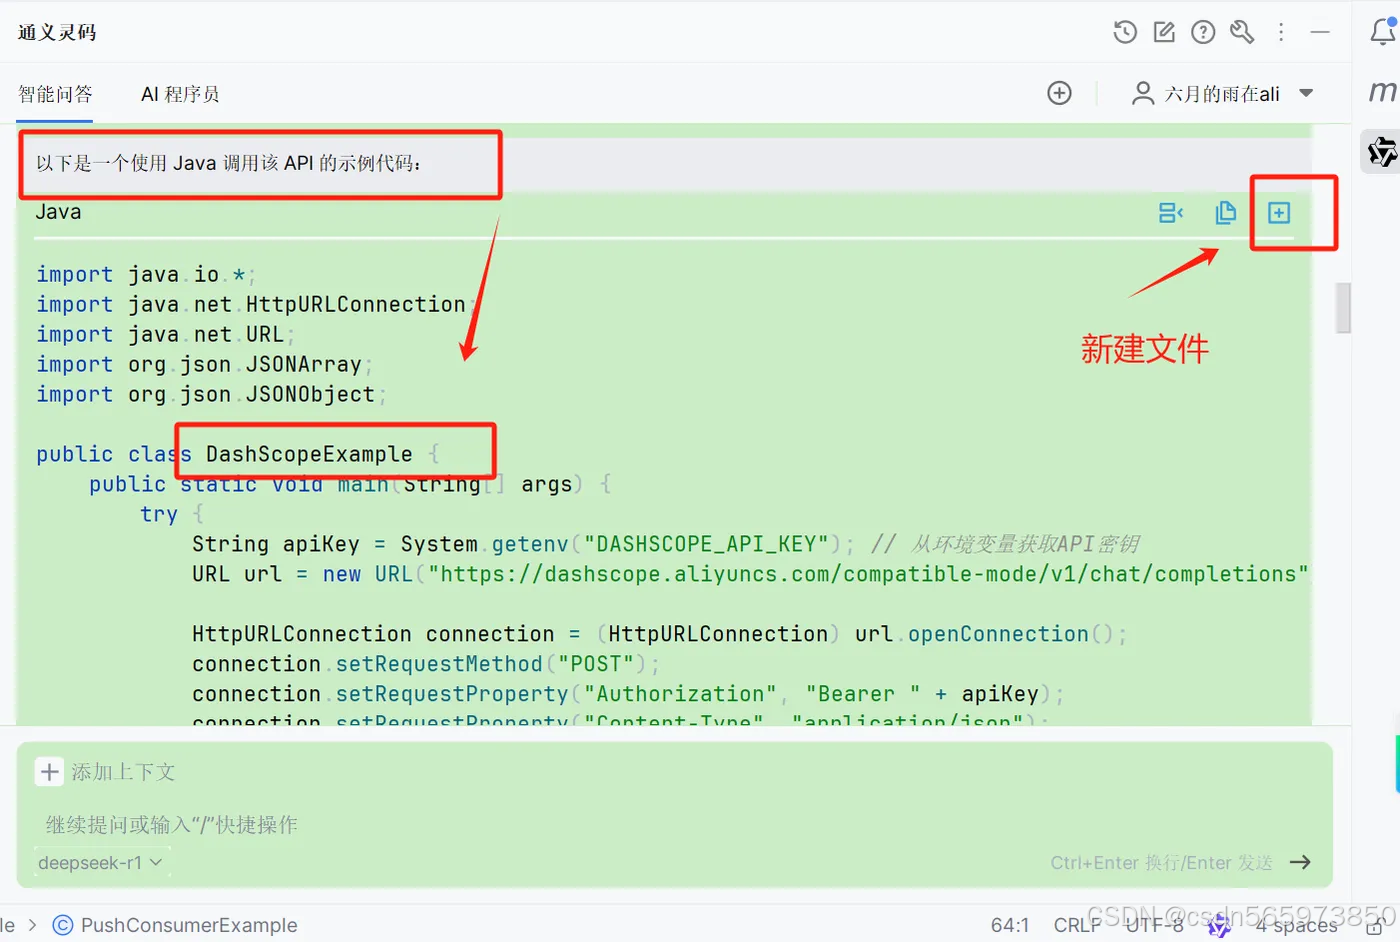
Task: Open the deepseek-r1 model dropdown
Action: (99, 862)
